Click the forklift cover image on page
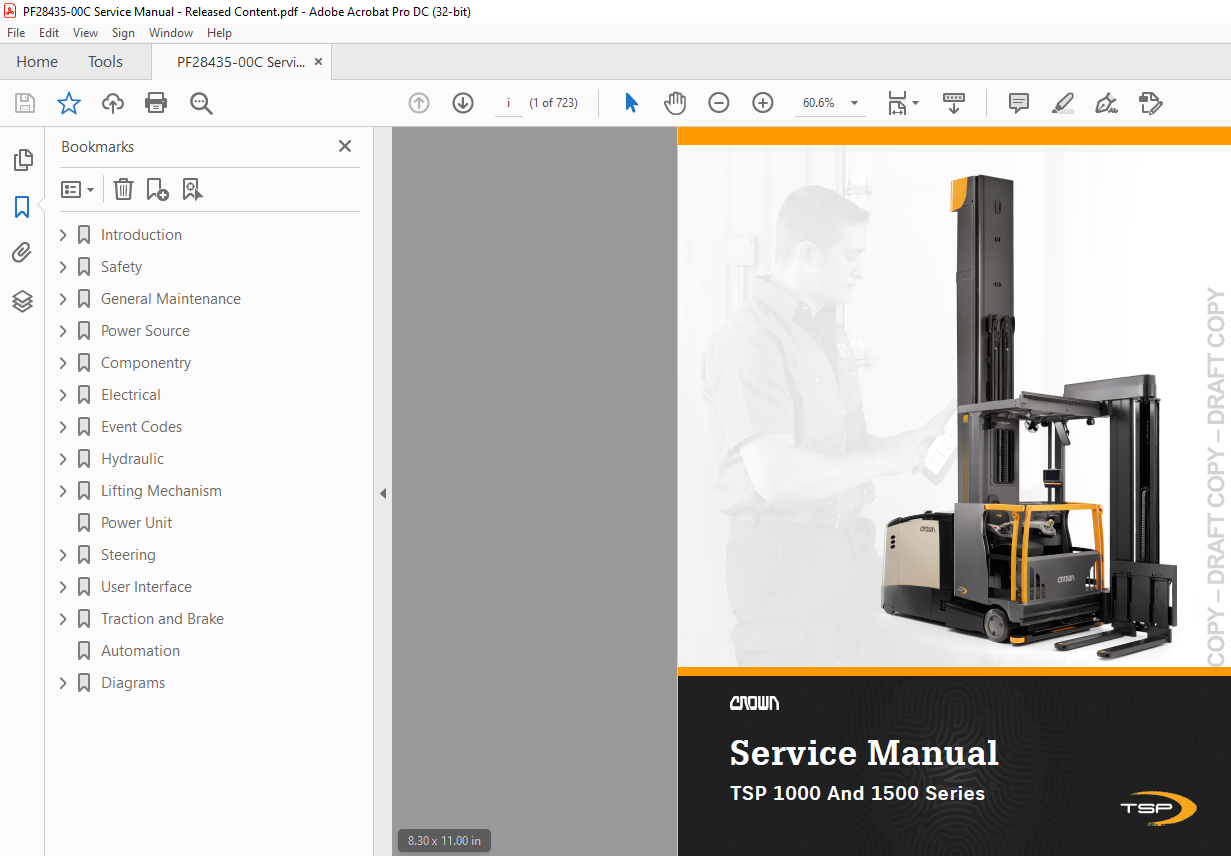Screen dimensions: 1231x856 pyautogui.click(x=1028, y=416)
